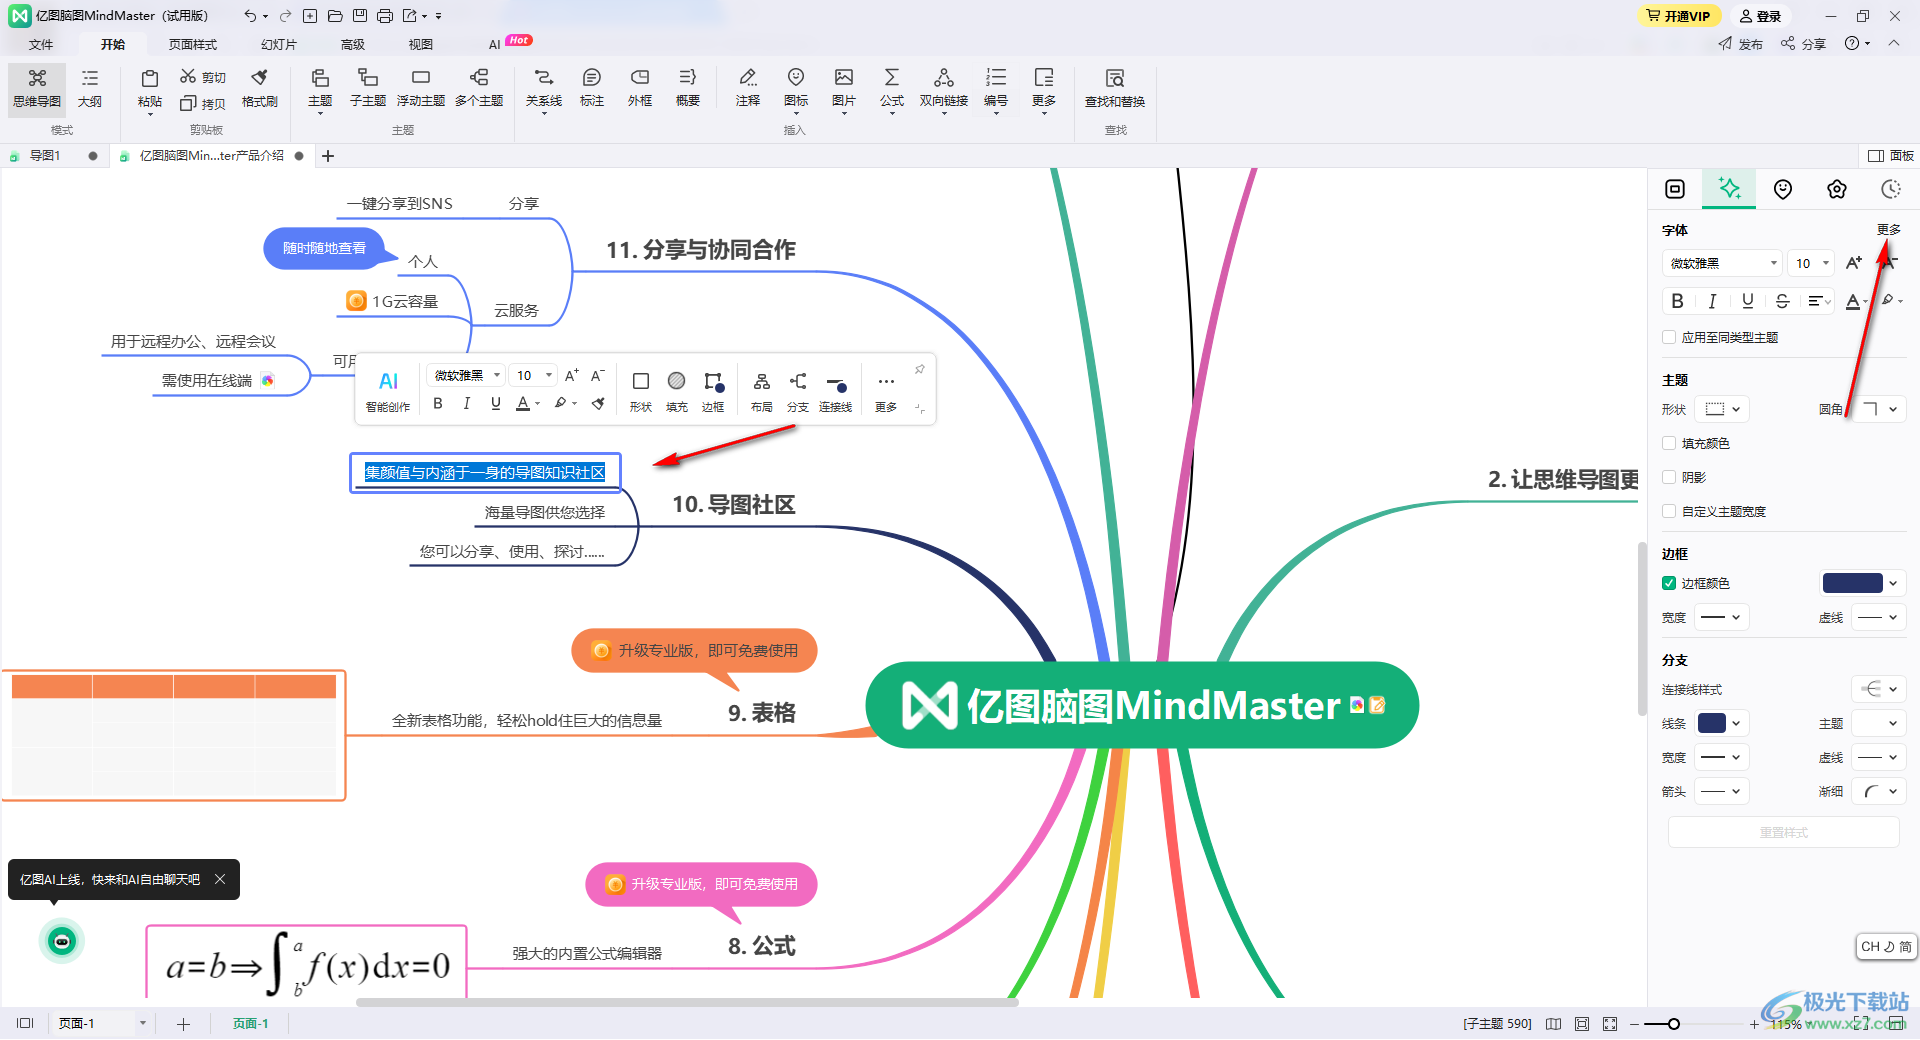The height and width of the screenshot is (1040, 1920).
Task: Open the theme settings panel tab
Action: click(1837, 189)
